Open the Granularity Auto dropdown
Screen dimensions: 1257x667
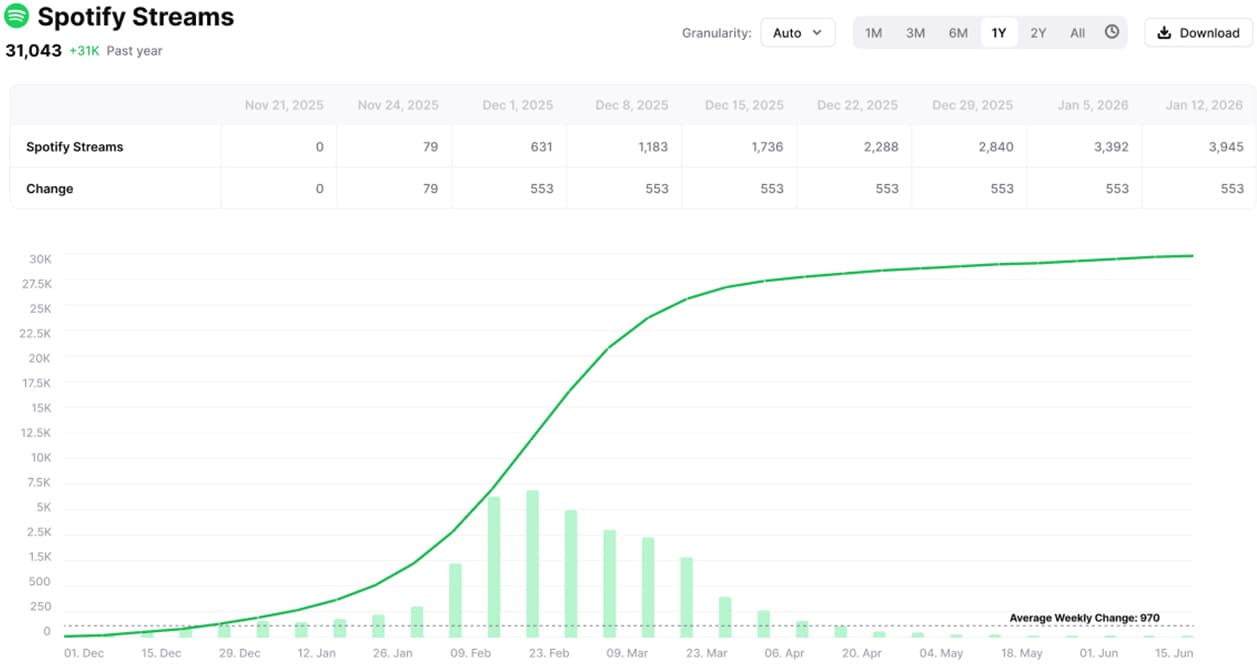tap(798, 33)
